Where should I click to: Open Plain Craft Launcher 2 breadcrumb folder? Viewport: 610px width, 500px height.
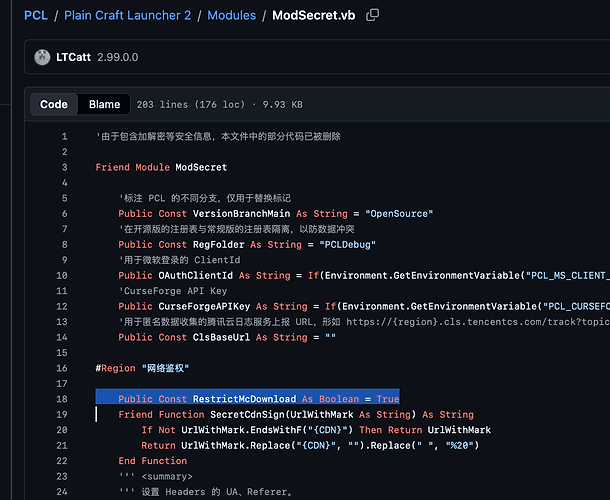(x=128, y=15)
